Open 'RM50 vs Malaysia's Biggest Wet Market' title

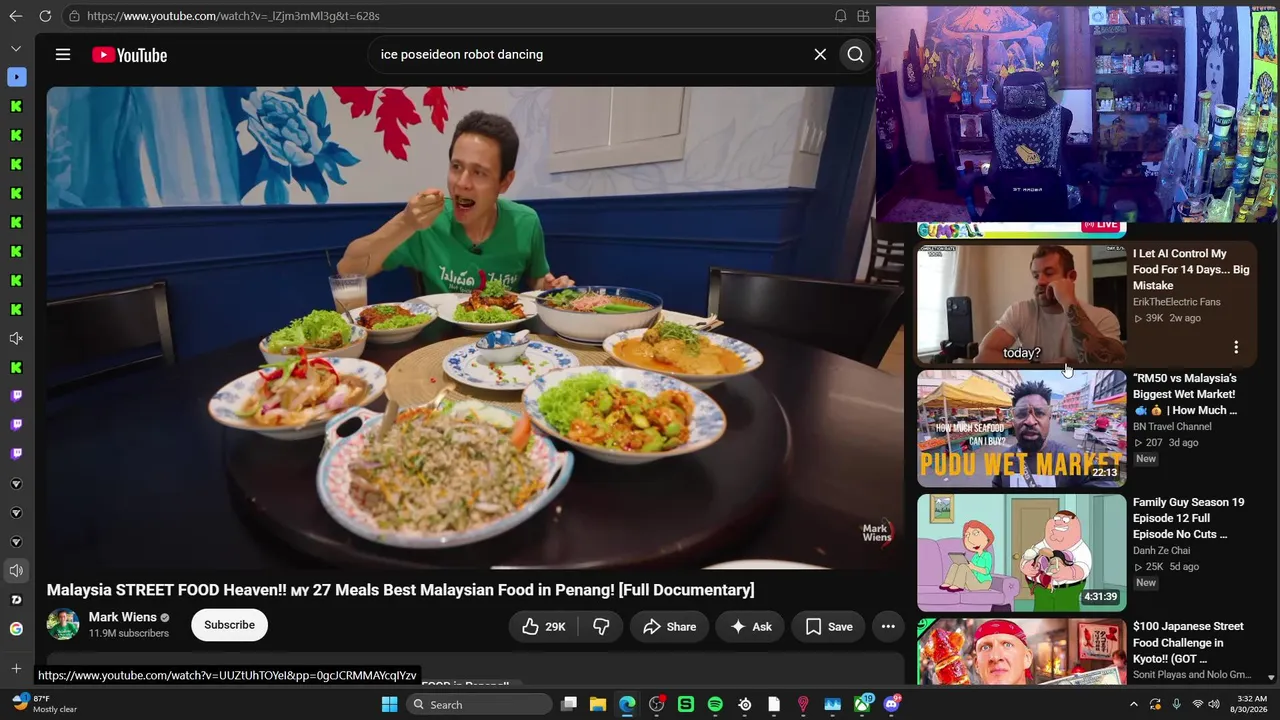tap(1186, 394)
